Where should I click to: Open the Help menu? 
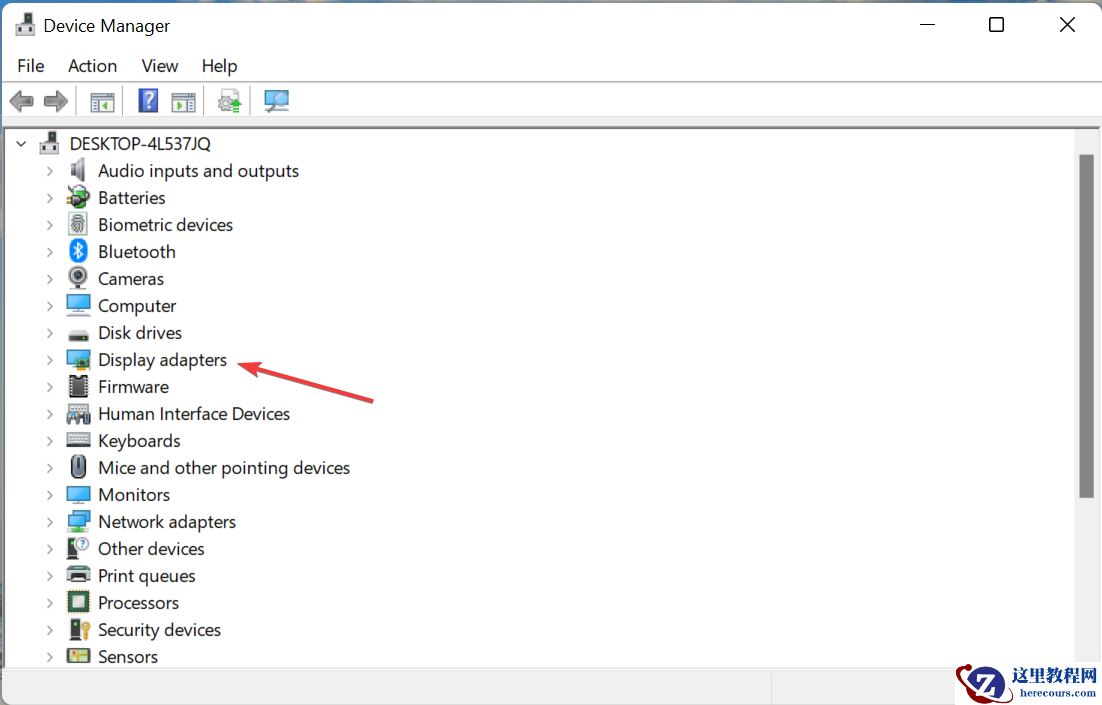coord(219,65)
